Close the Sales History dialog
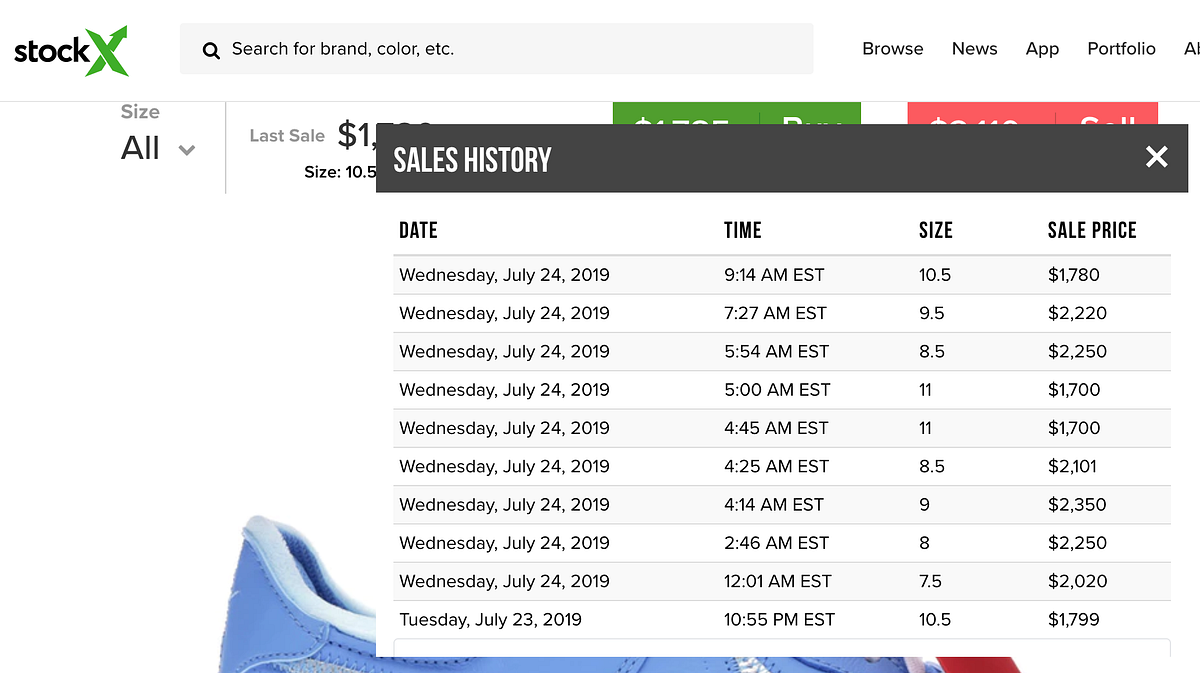Image resolution: width=1200 pixels, height=673 pixels. pos(1156,157)
